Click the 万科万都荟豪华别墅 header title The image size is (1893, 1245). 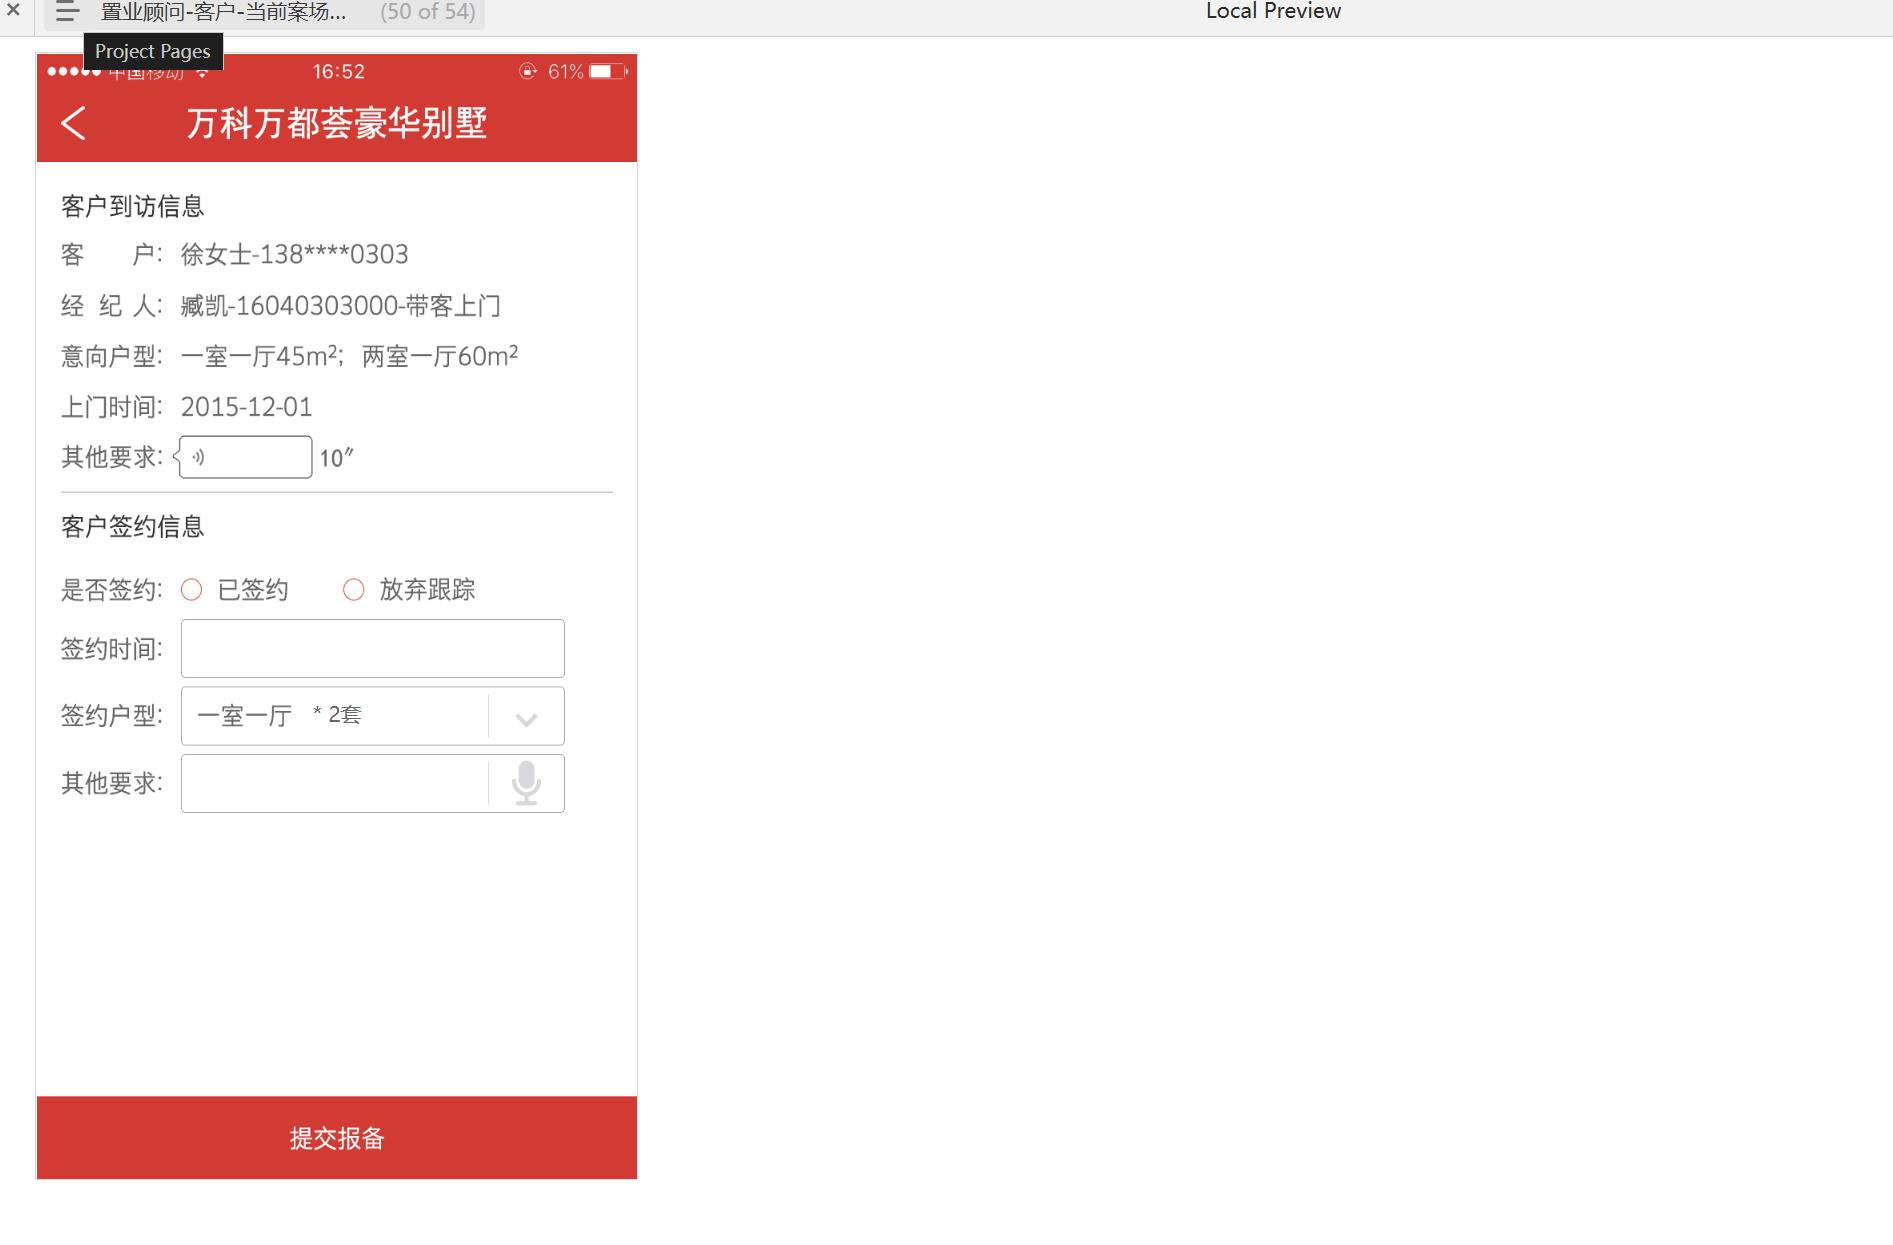pos(337,123)
